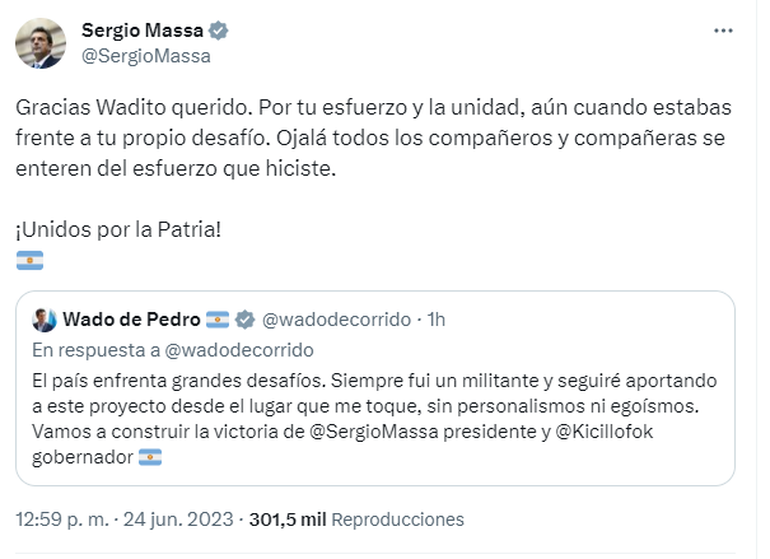This screenshot has width=770, height=559.
Task: Click Wado de Pedro's verified badge
Action: (x=245, y=320)
